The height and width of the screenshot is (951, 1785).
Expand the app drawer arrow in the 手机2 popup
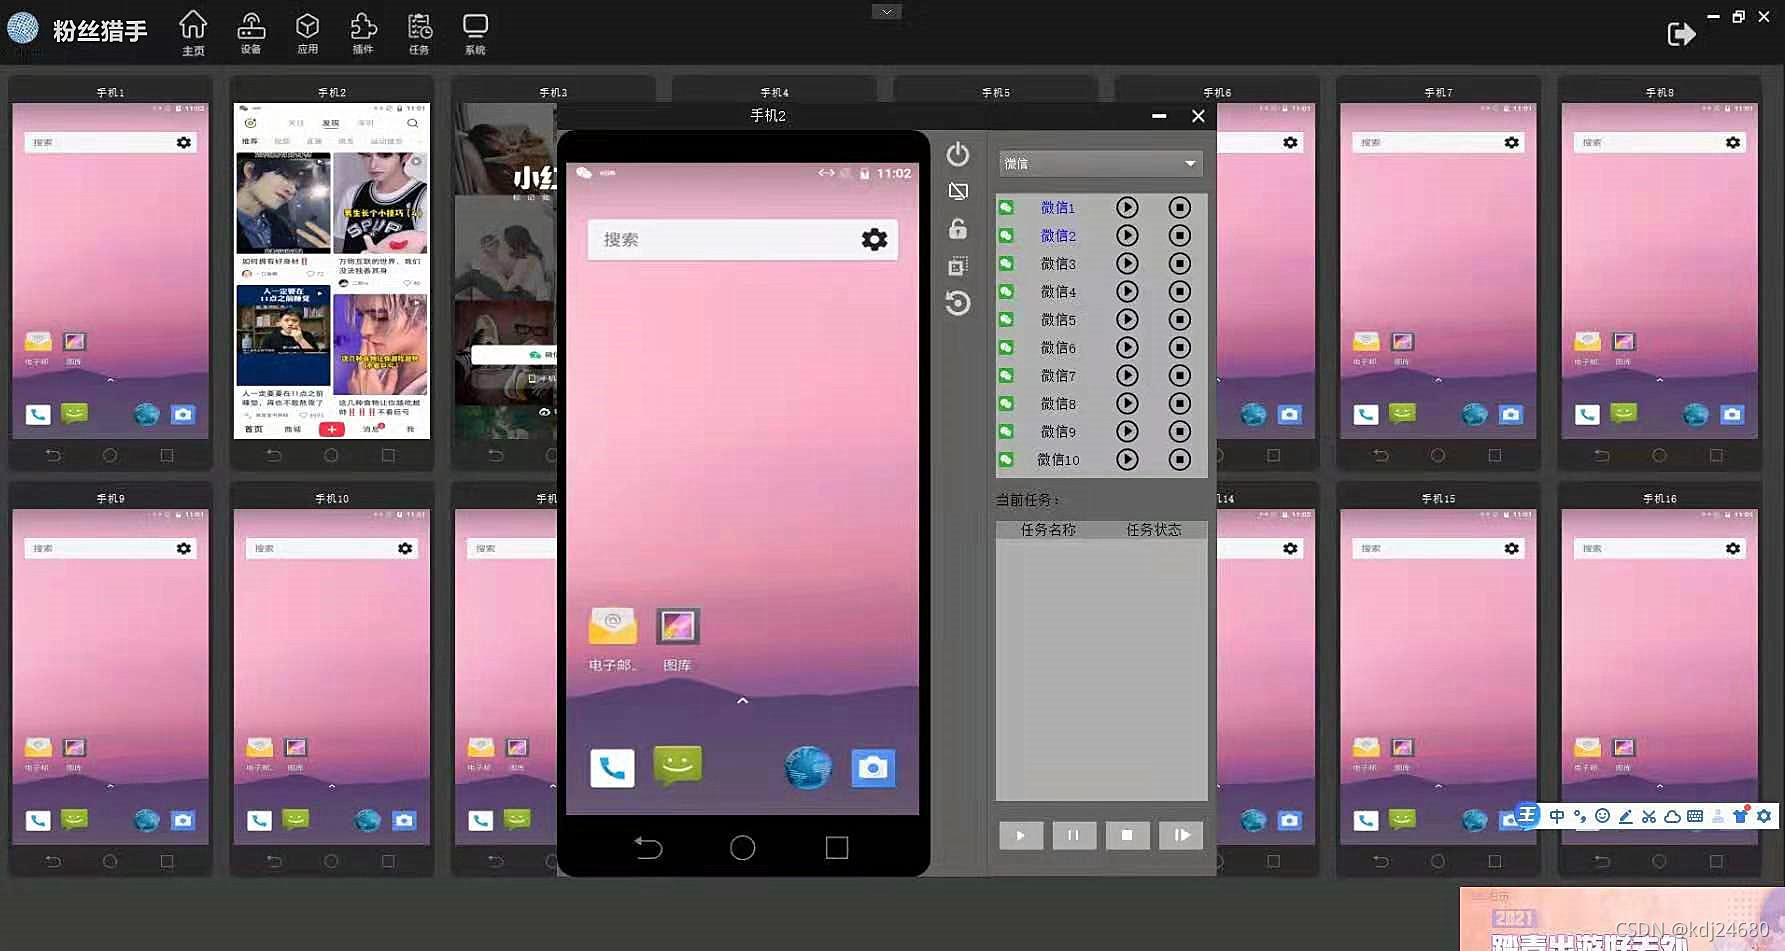742,701
